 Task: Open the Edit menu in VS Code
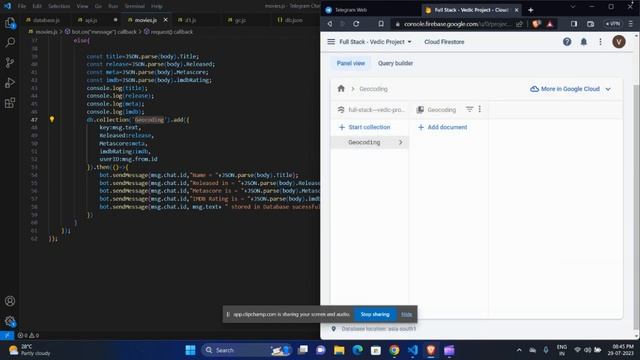point(37,6)
